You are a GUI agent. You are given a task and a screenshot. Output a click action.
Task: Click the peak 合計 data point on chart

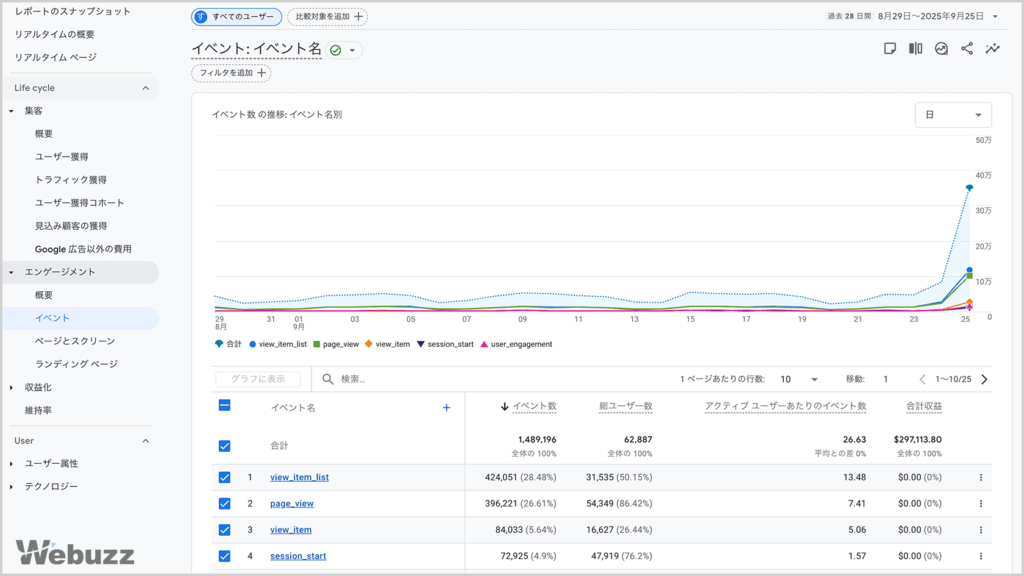pyautogui.click(x=969, y=188)
